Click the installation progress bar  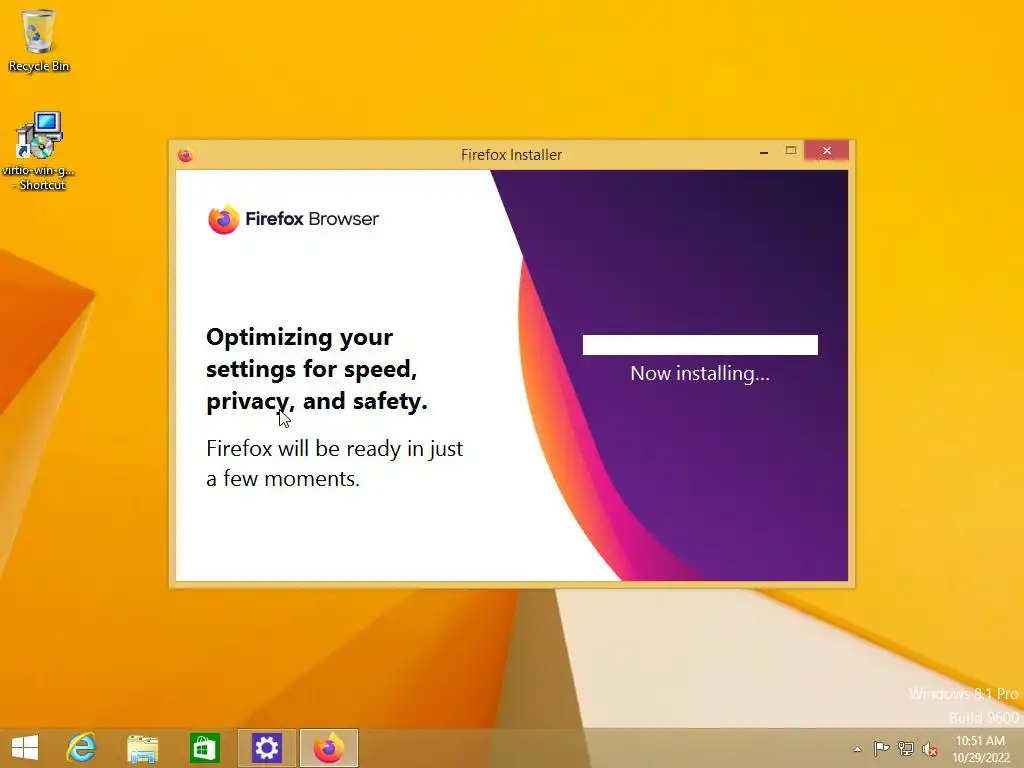coord(700,345)
